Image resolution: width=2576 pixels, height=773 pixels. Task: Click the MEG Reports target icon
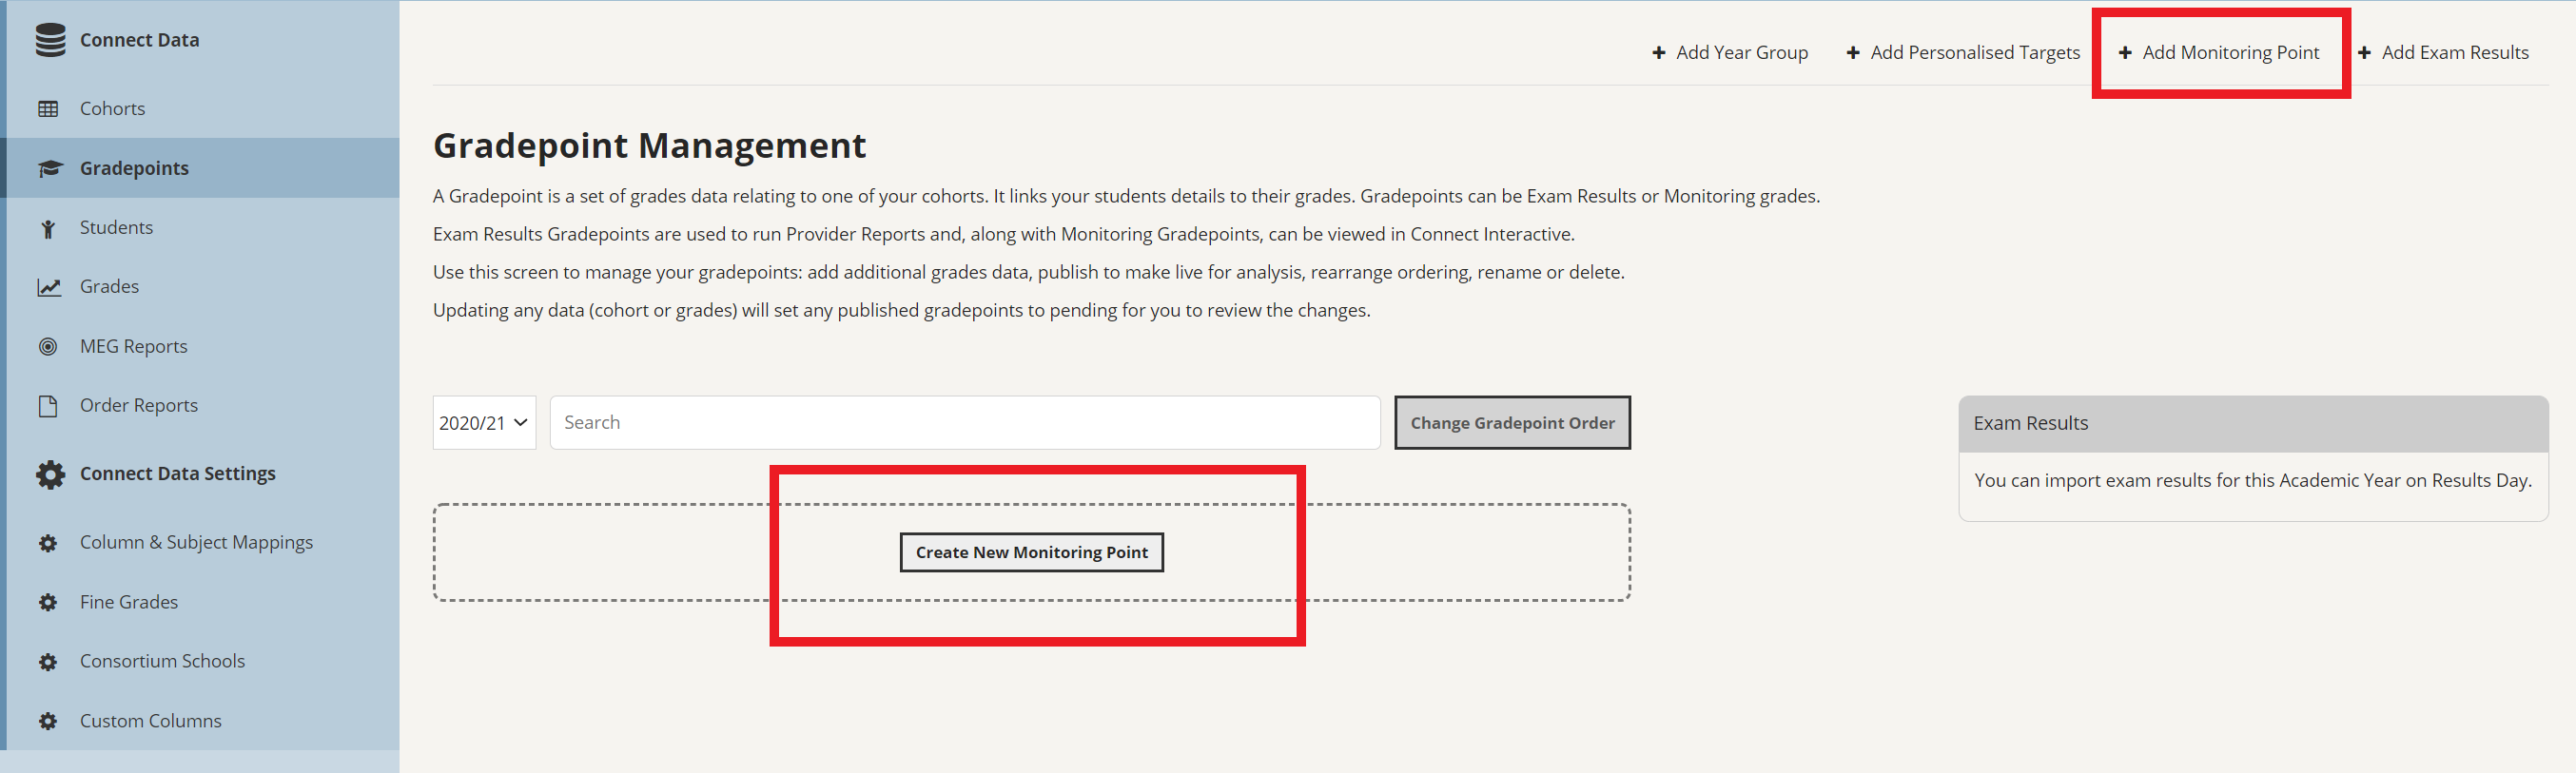pyautogui.click(x=48, y=346)
